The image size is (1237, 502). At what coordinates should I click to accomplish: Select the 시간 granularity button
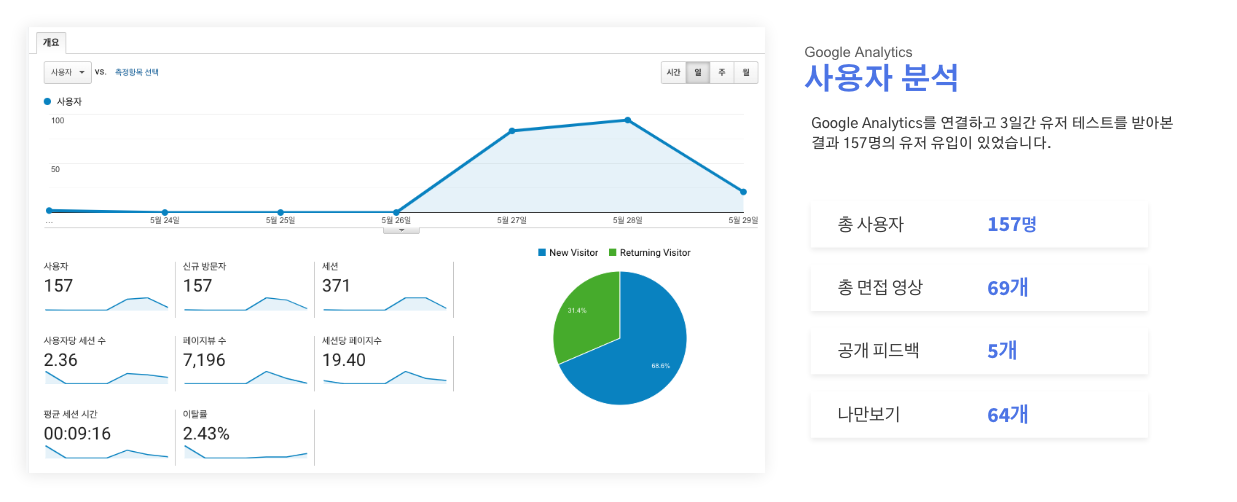pos(673,72)
